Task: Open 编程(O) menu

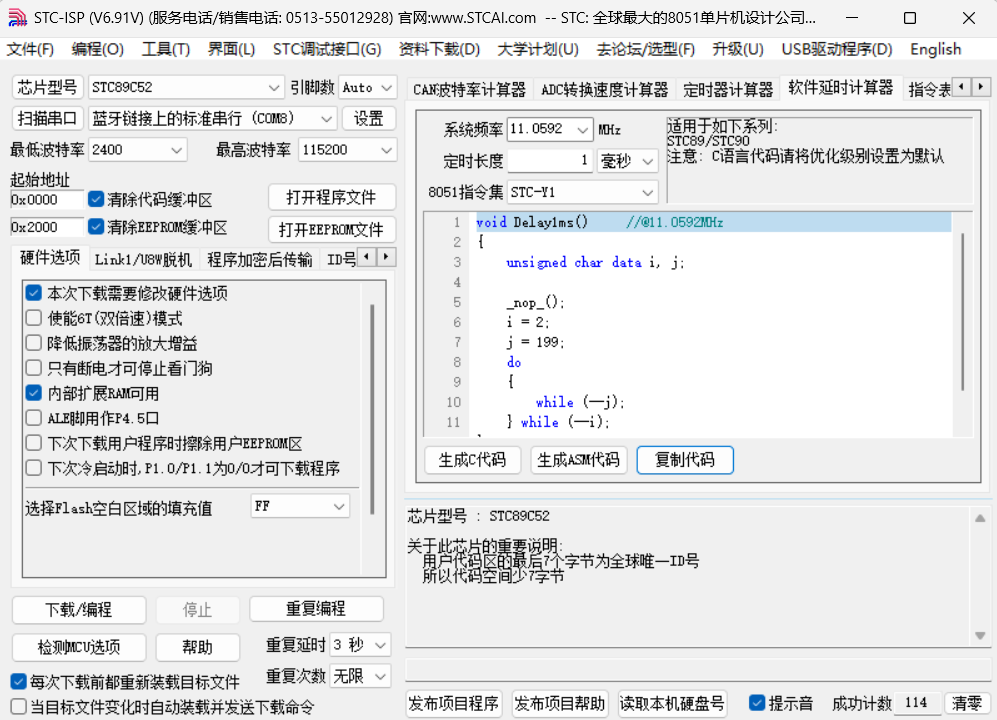Action: click(x=97, y=50)
